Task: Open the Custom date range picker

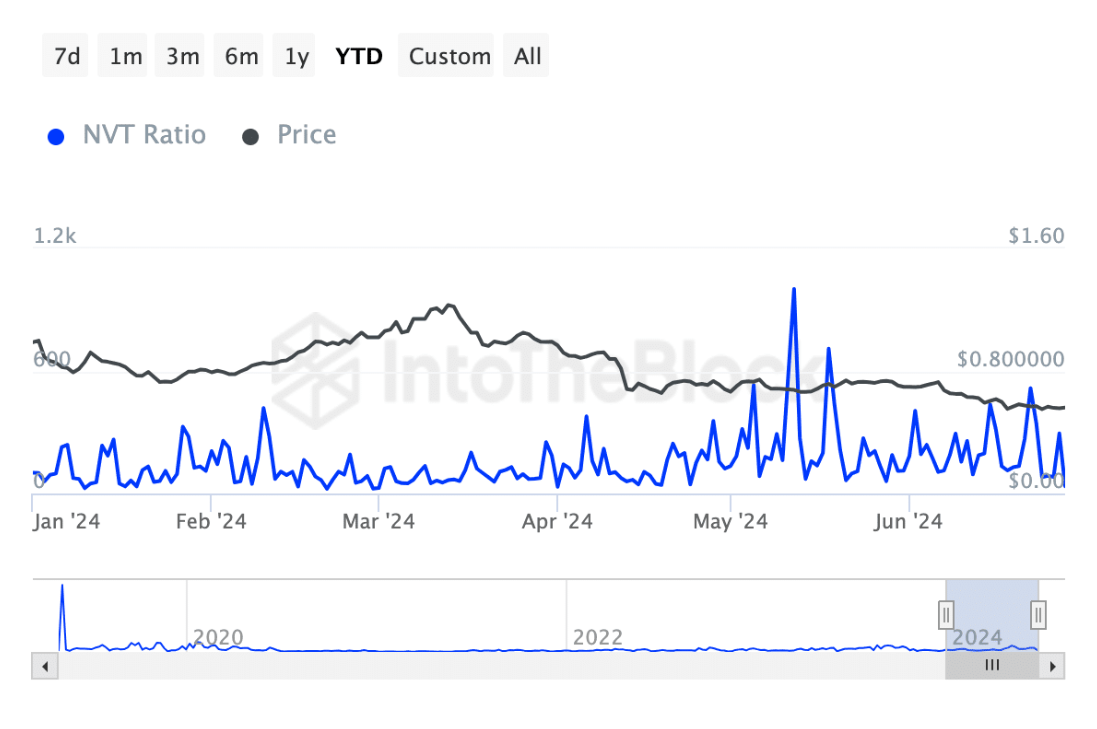Action: coord(450,56)
